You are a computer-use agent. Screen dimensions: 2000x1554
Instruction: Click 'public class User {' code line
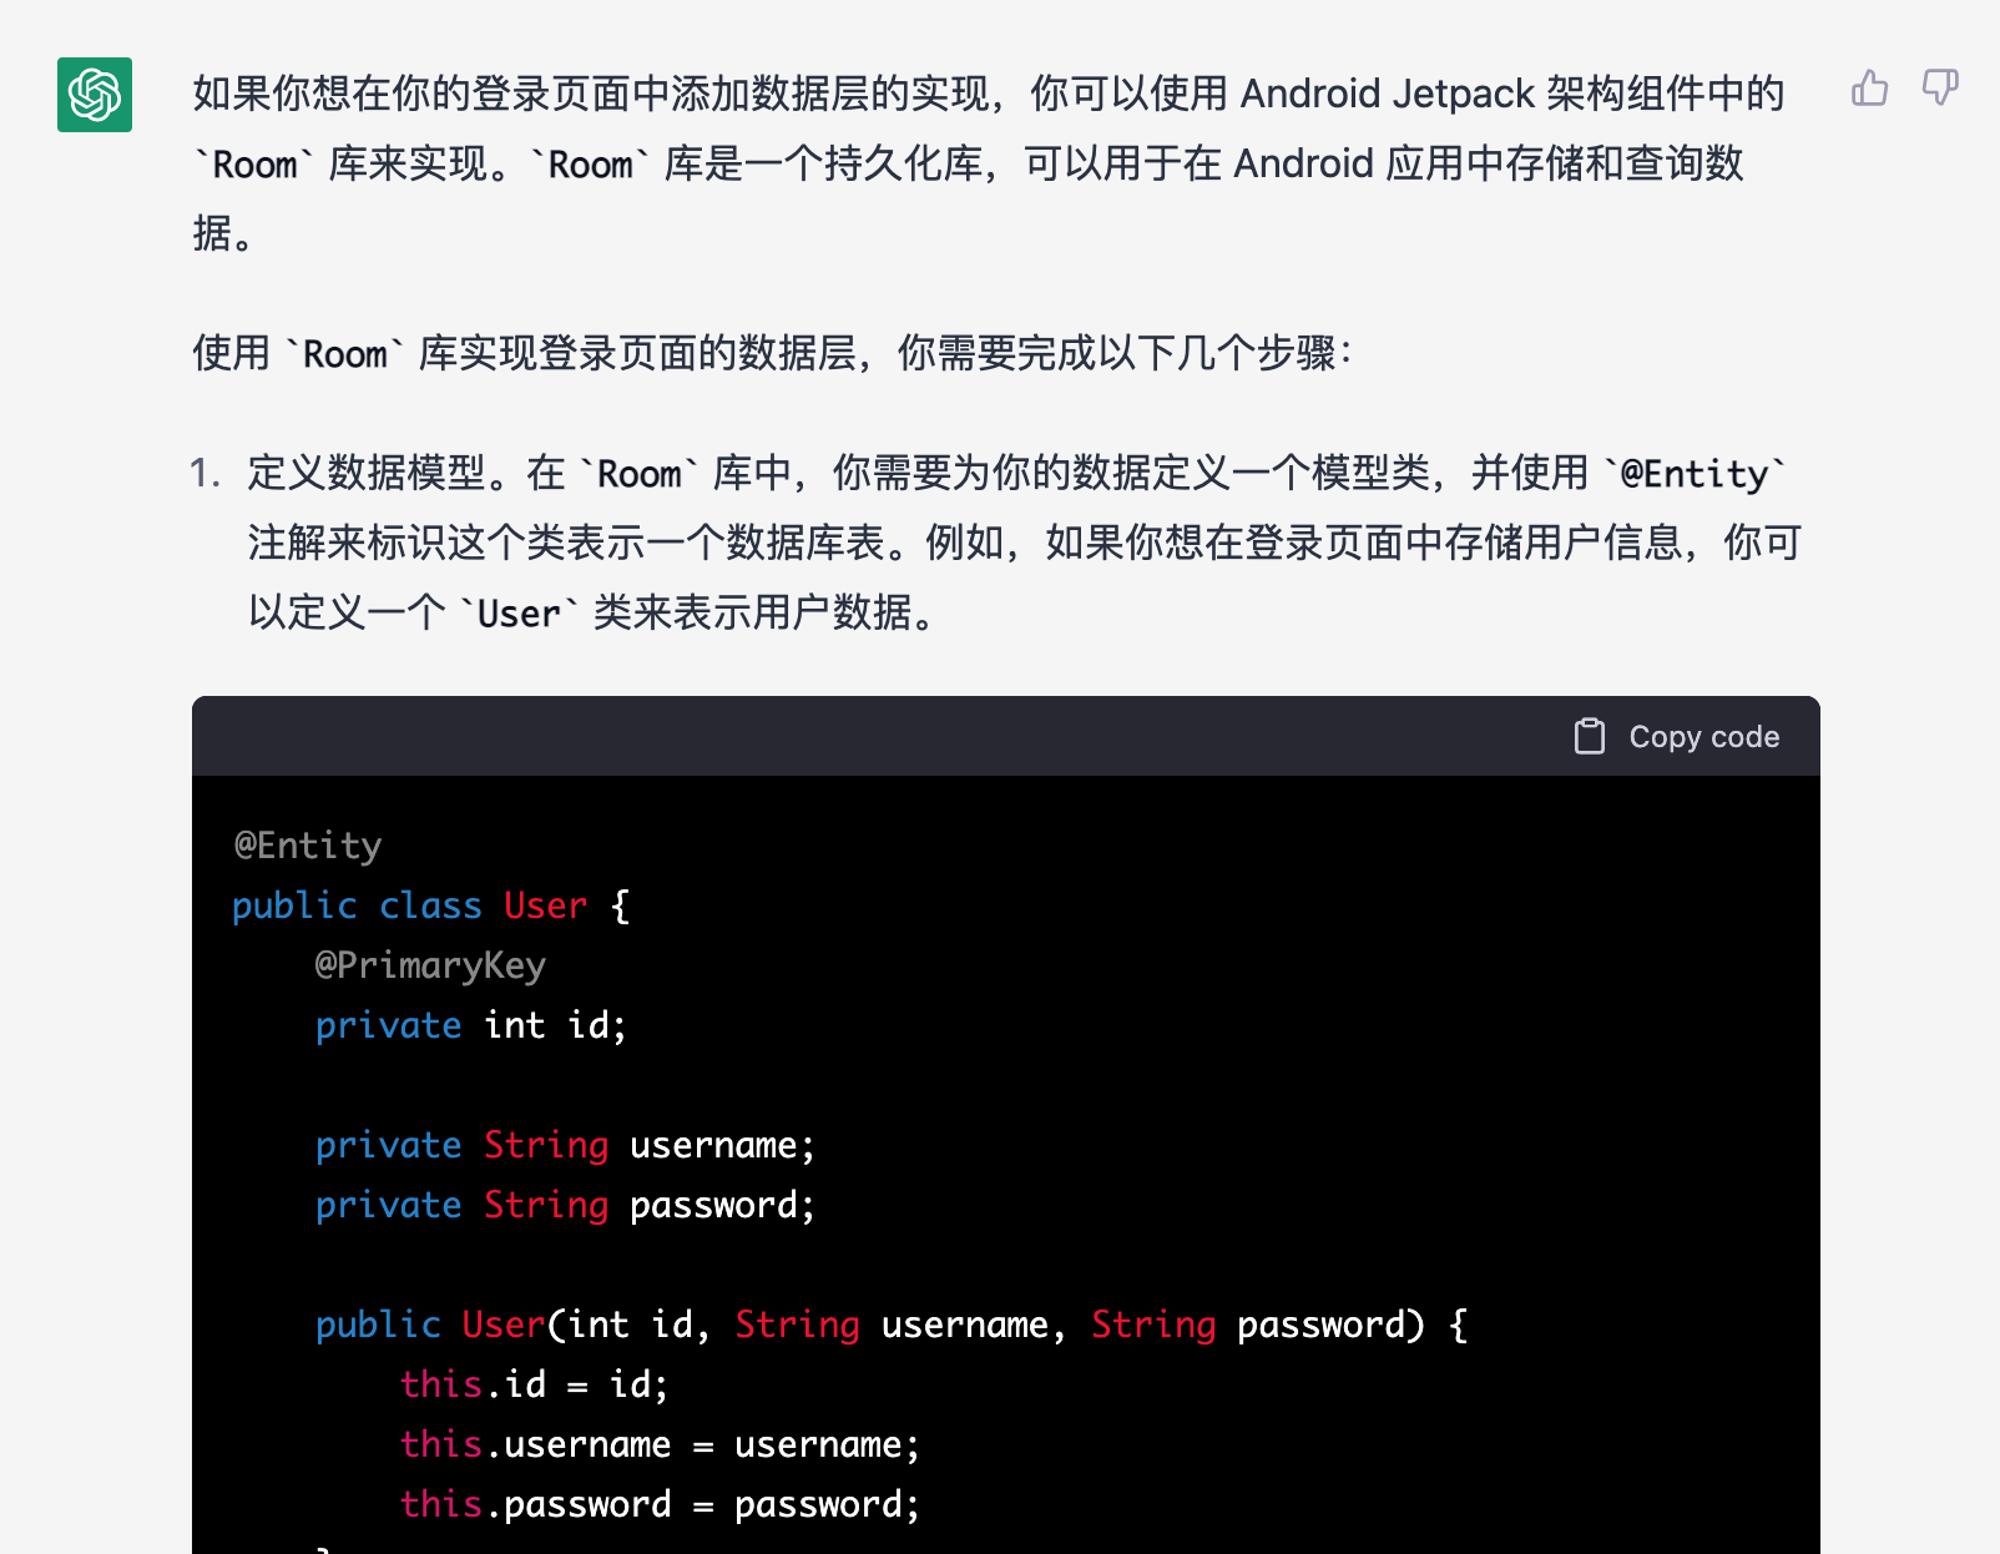click(x=431, y=906)
